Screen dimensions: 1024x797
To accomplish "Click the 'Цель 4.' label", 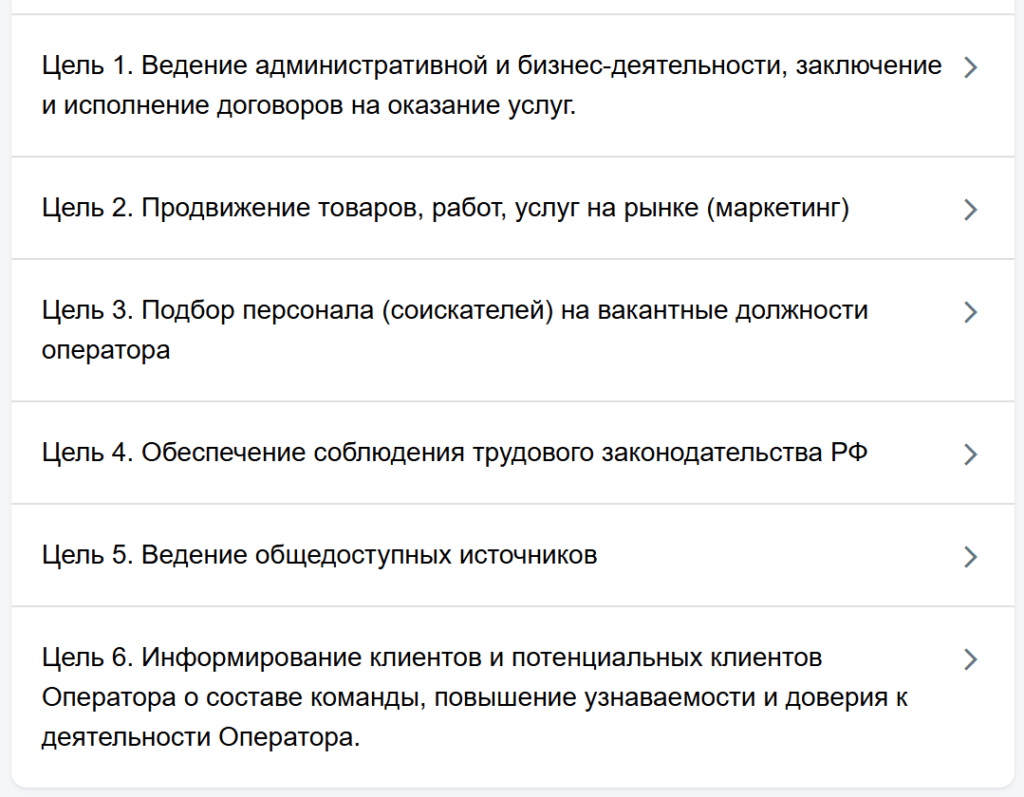I will (x=88, y=453).
